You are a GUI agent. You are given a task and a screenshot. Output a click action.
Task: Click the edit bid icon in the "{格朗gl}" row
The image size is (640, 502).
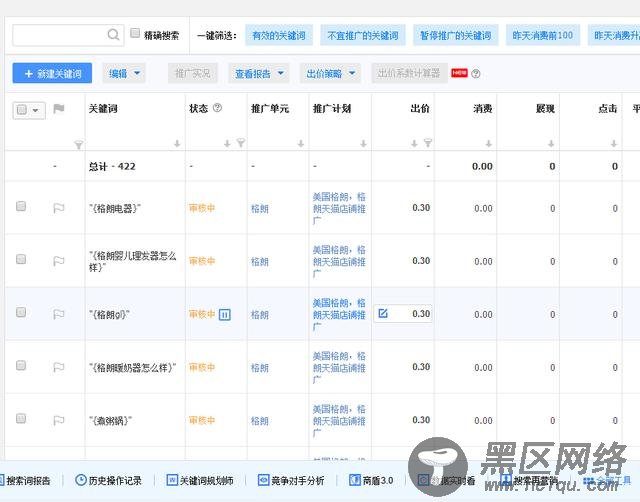383,313
